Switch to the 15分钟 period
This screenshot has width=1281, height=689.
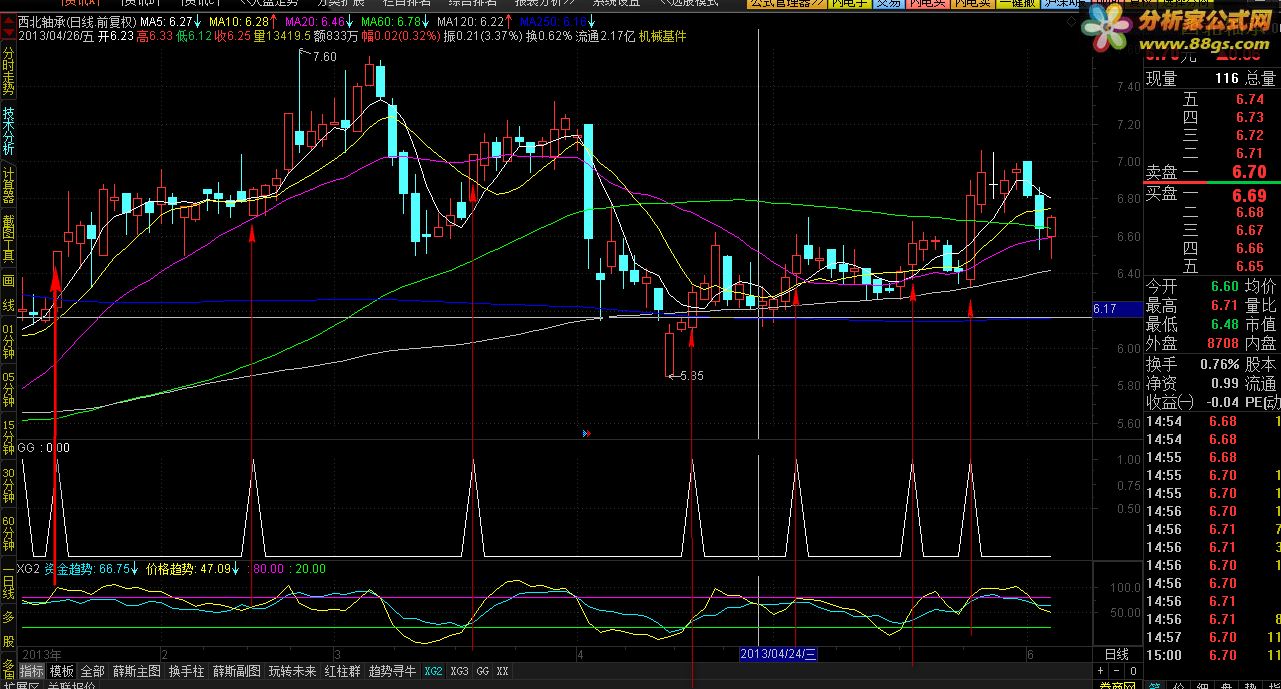pos(8,438)
